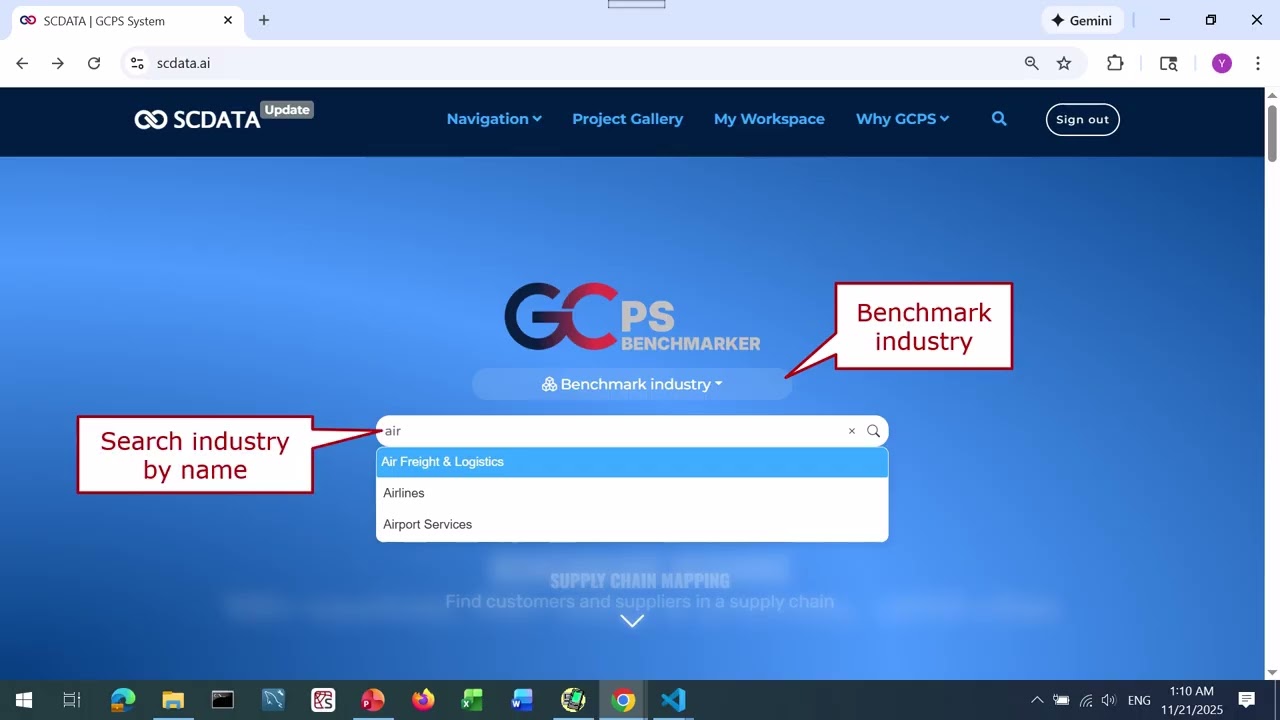Open the Chrome side panel icon
The height and width of the screenshot is (720, 1280).
[x=1168, y=63]
